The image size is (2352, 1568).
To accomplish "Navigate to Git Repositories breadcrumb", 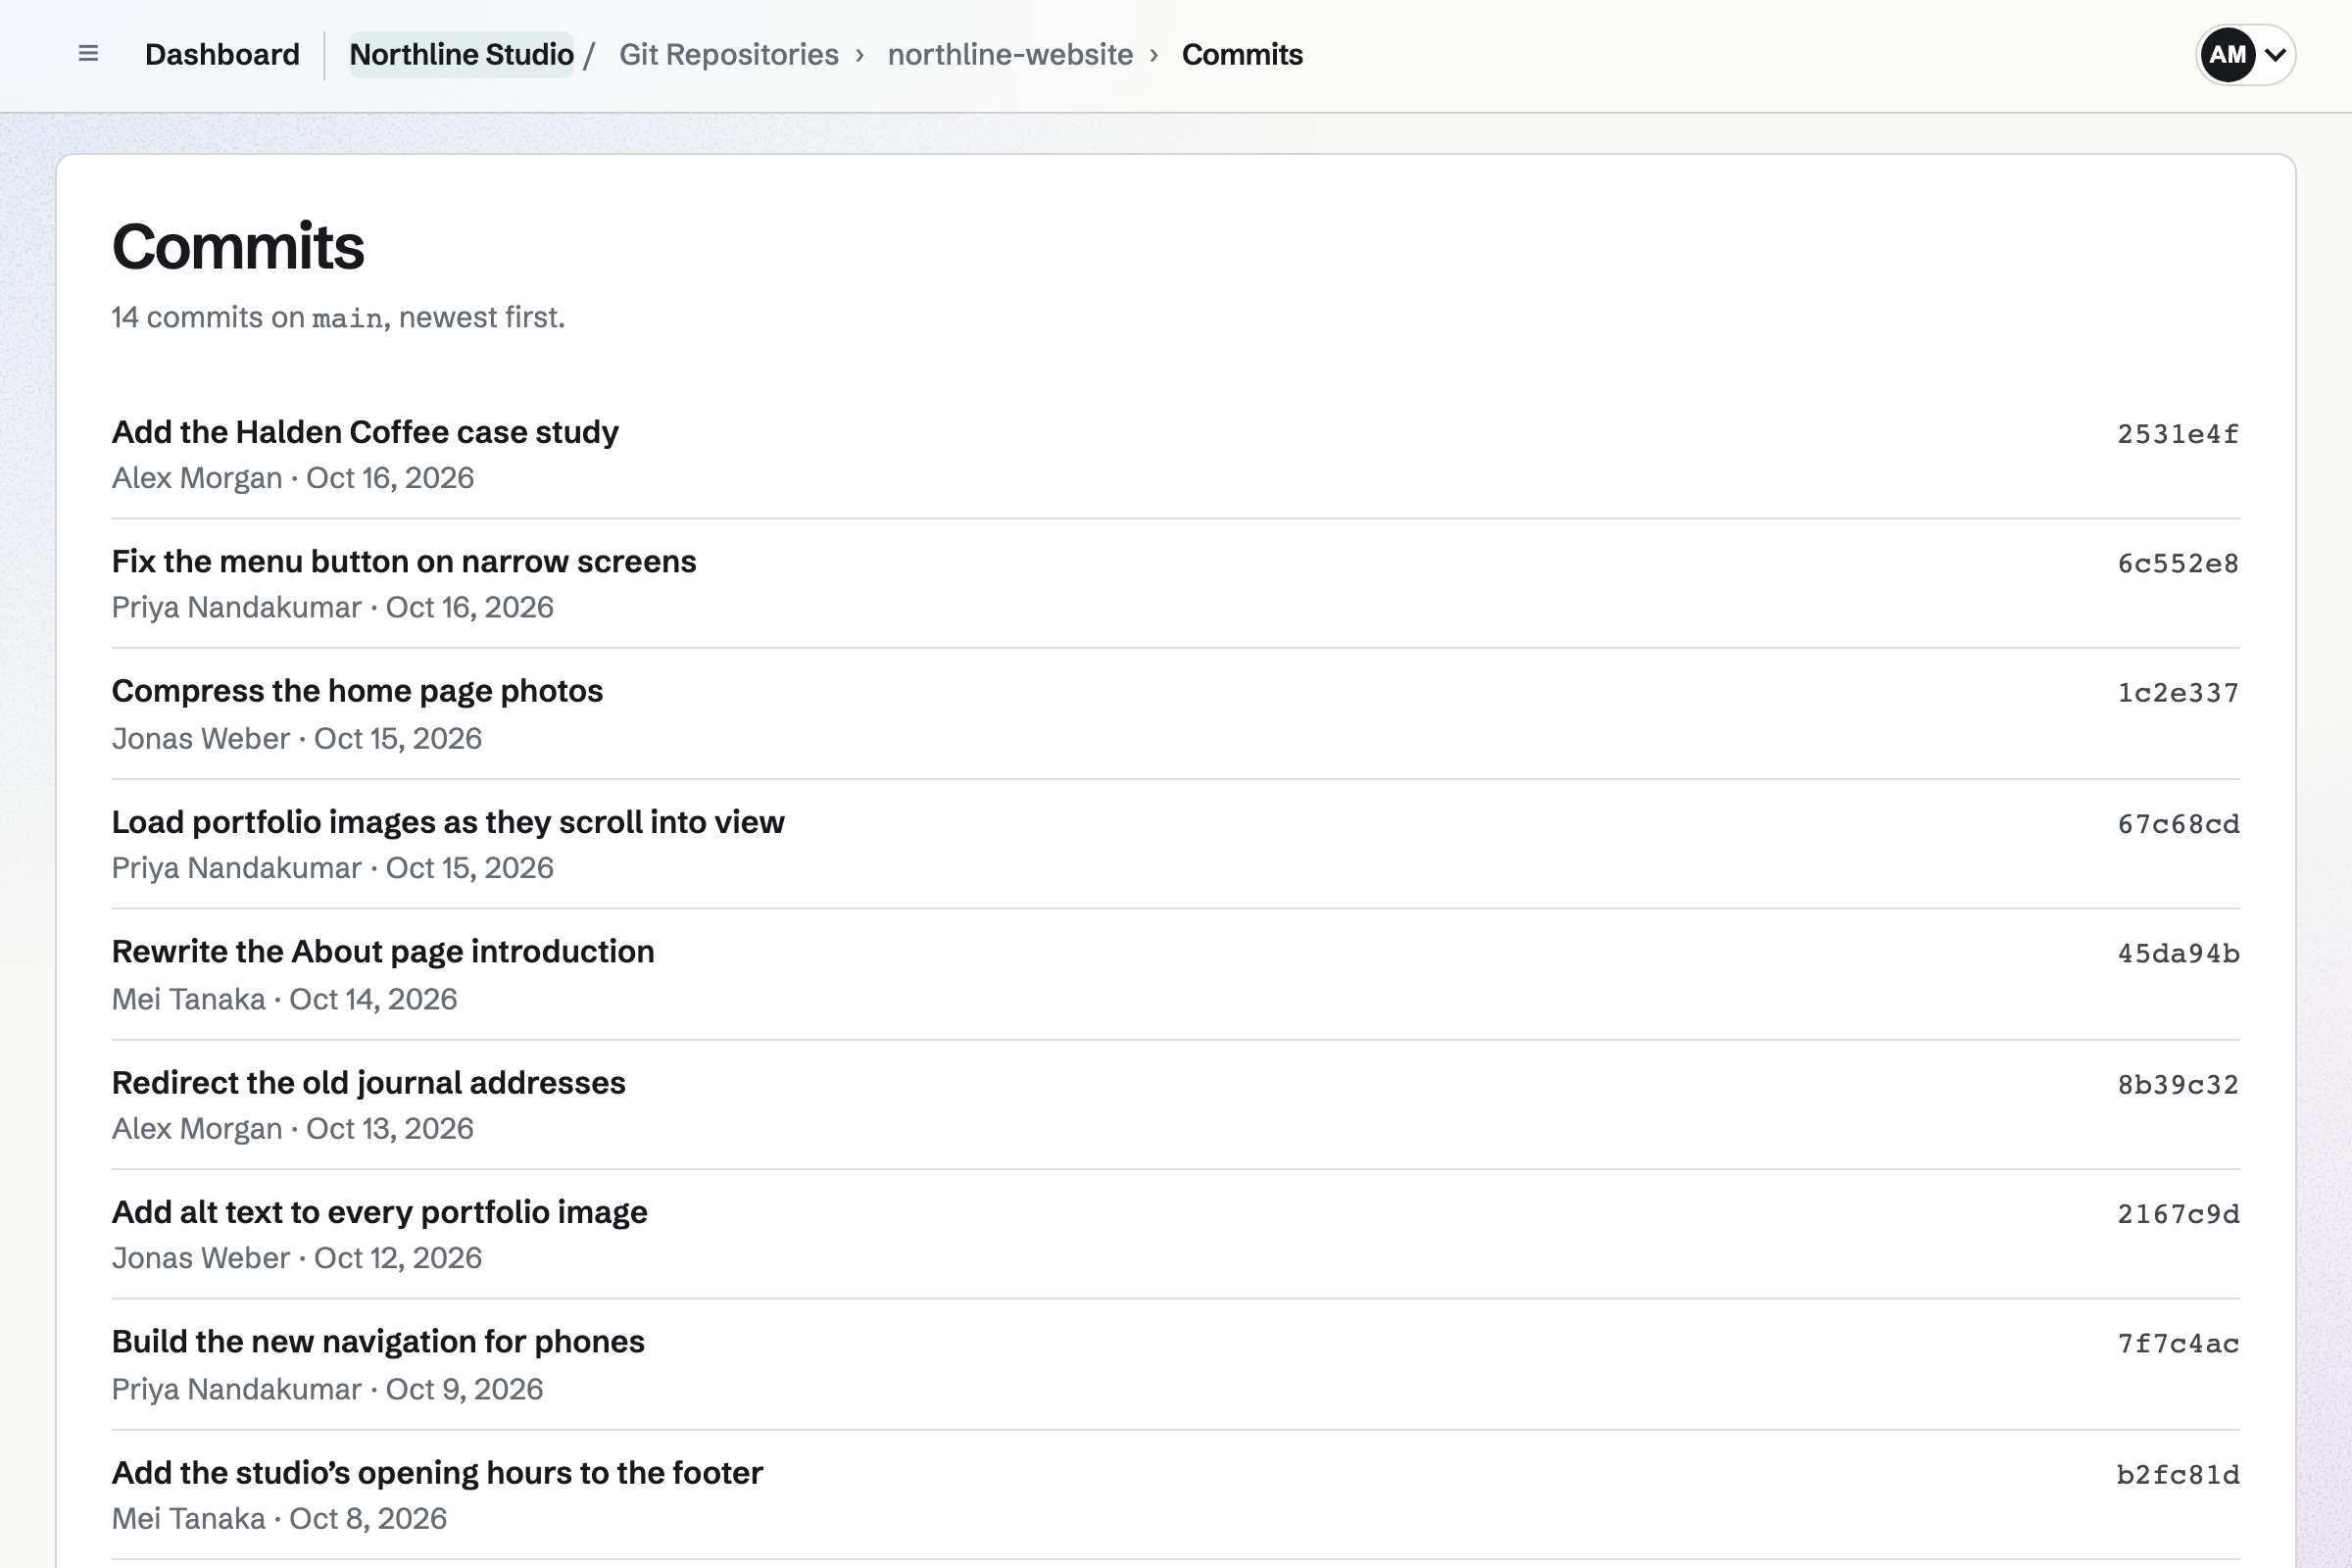I will click(728, 55).
